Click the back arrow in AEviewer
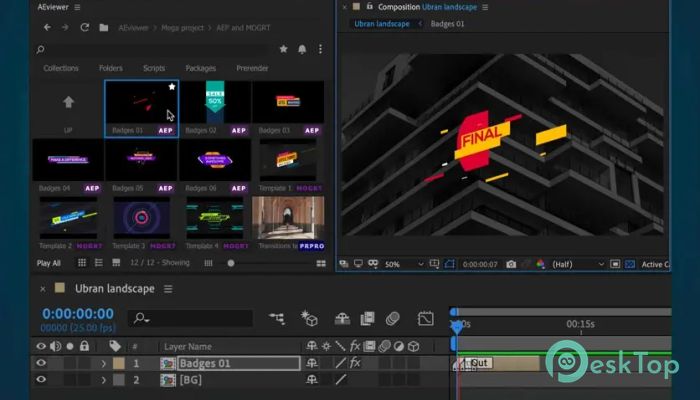Viewport: 700px width, 400px height. [46, 27]
